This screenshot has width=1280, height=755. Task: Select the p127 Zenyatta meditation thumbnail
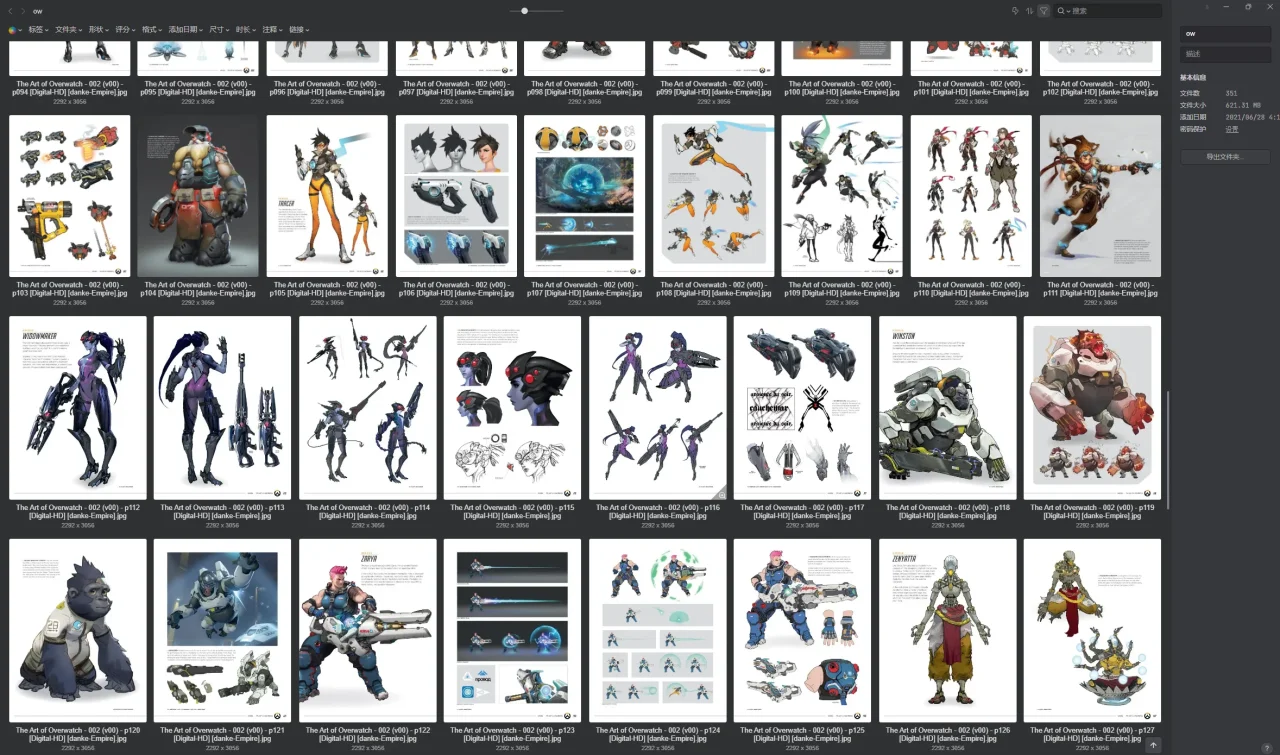(x=1092, y=631)
